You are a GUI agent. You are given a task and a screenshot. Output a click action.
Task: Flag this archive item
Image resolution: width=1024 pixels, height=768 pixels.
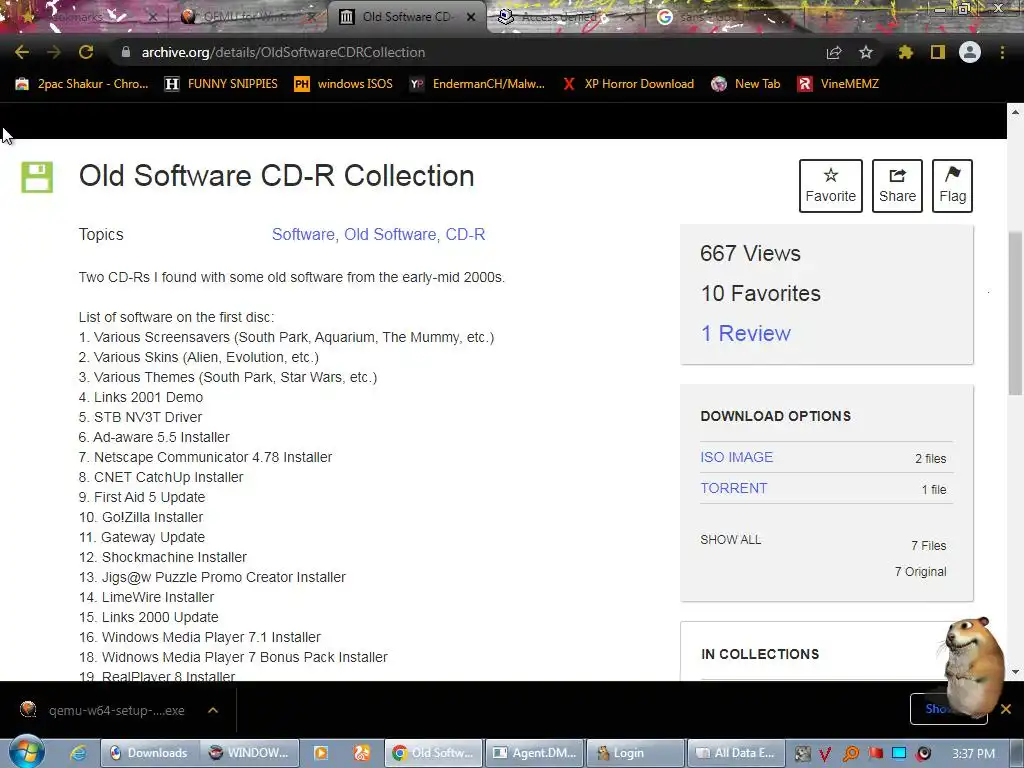pyautogui.click(x=952, y=186)
